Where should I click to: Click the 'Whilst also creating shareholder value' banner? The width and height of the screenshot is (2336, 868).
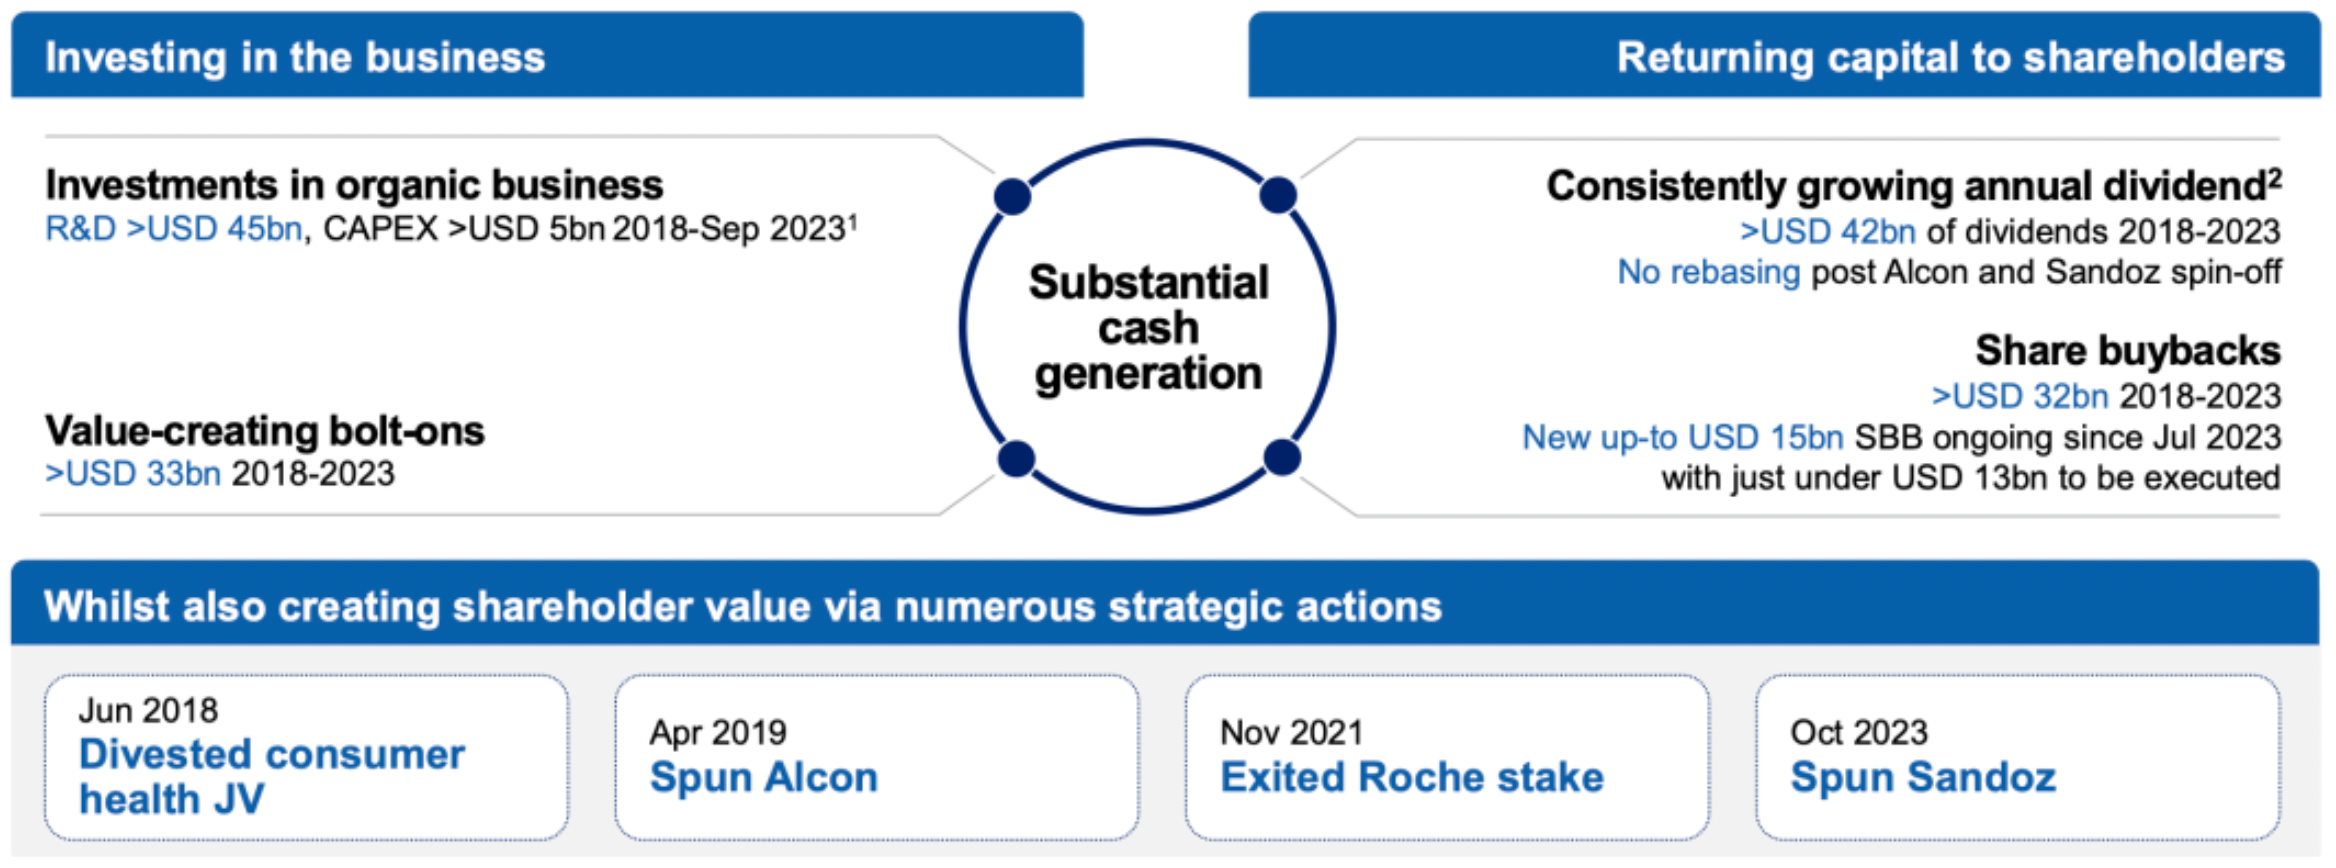[x=742, y=606]
